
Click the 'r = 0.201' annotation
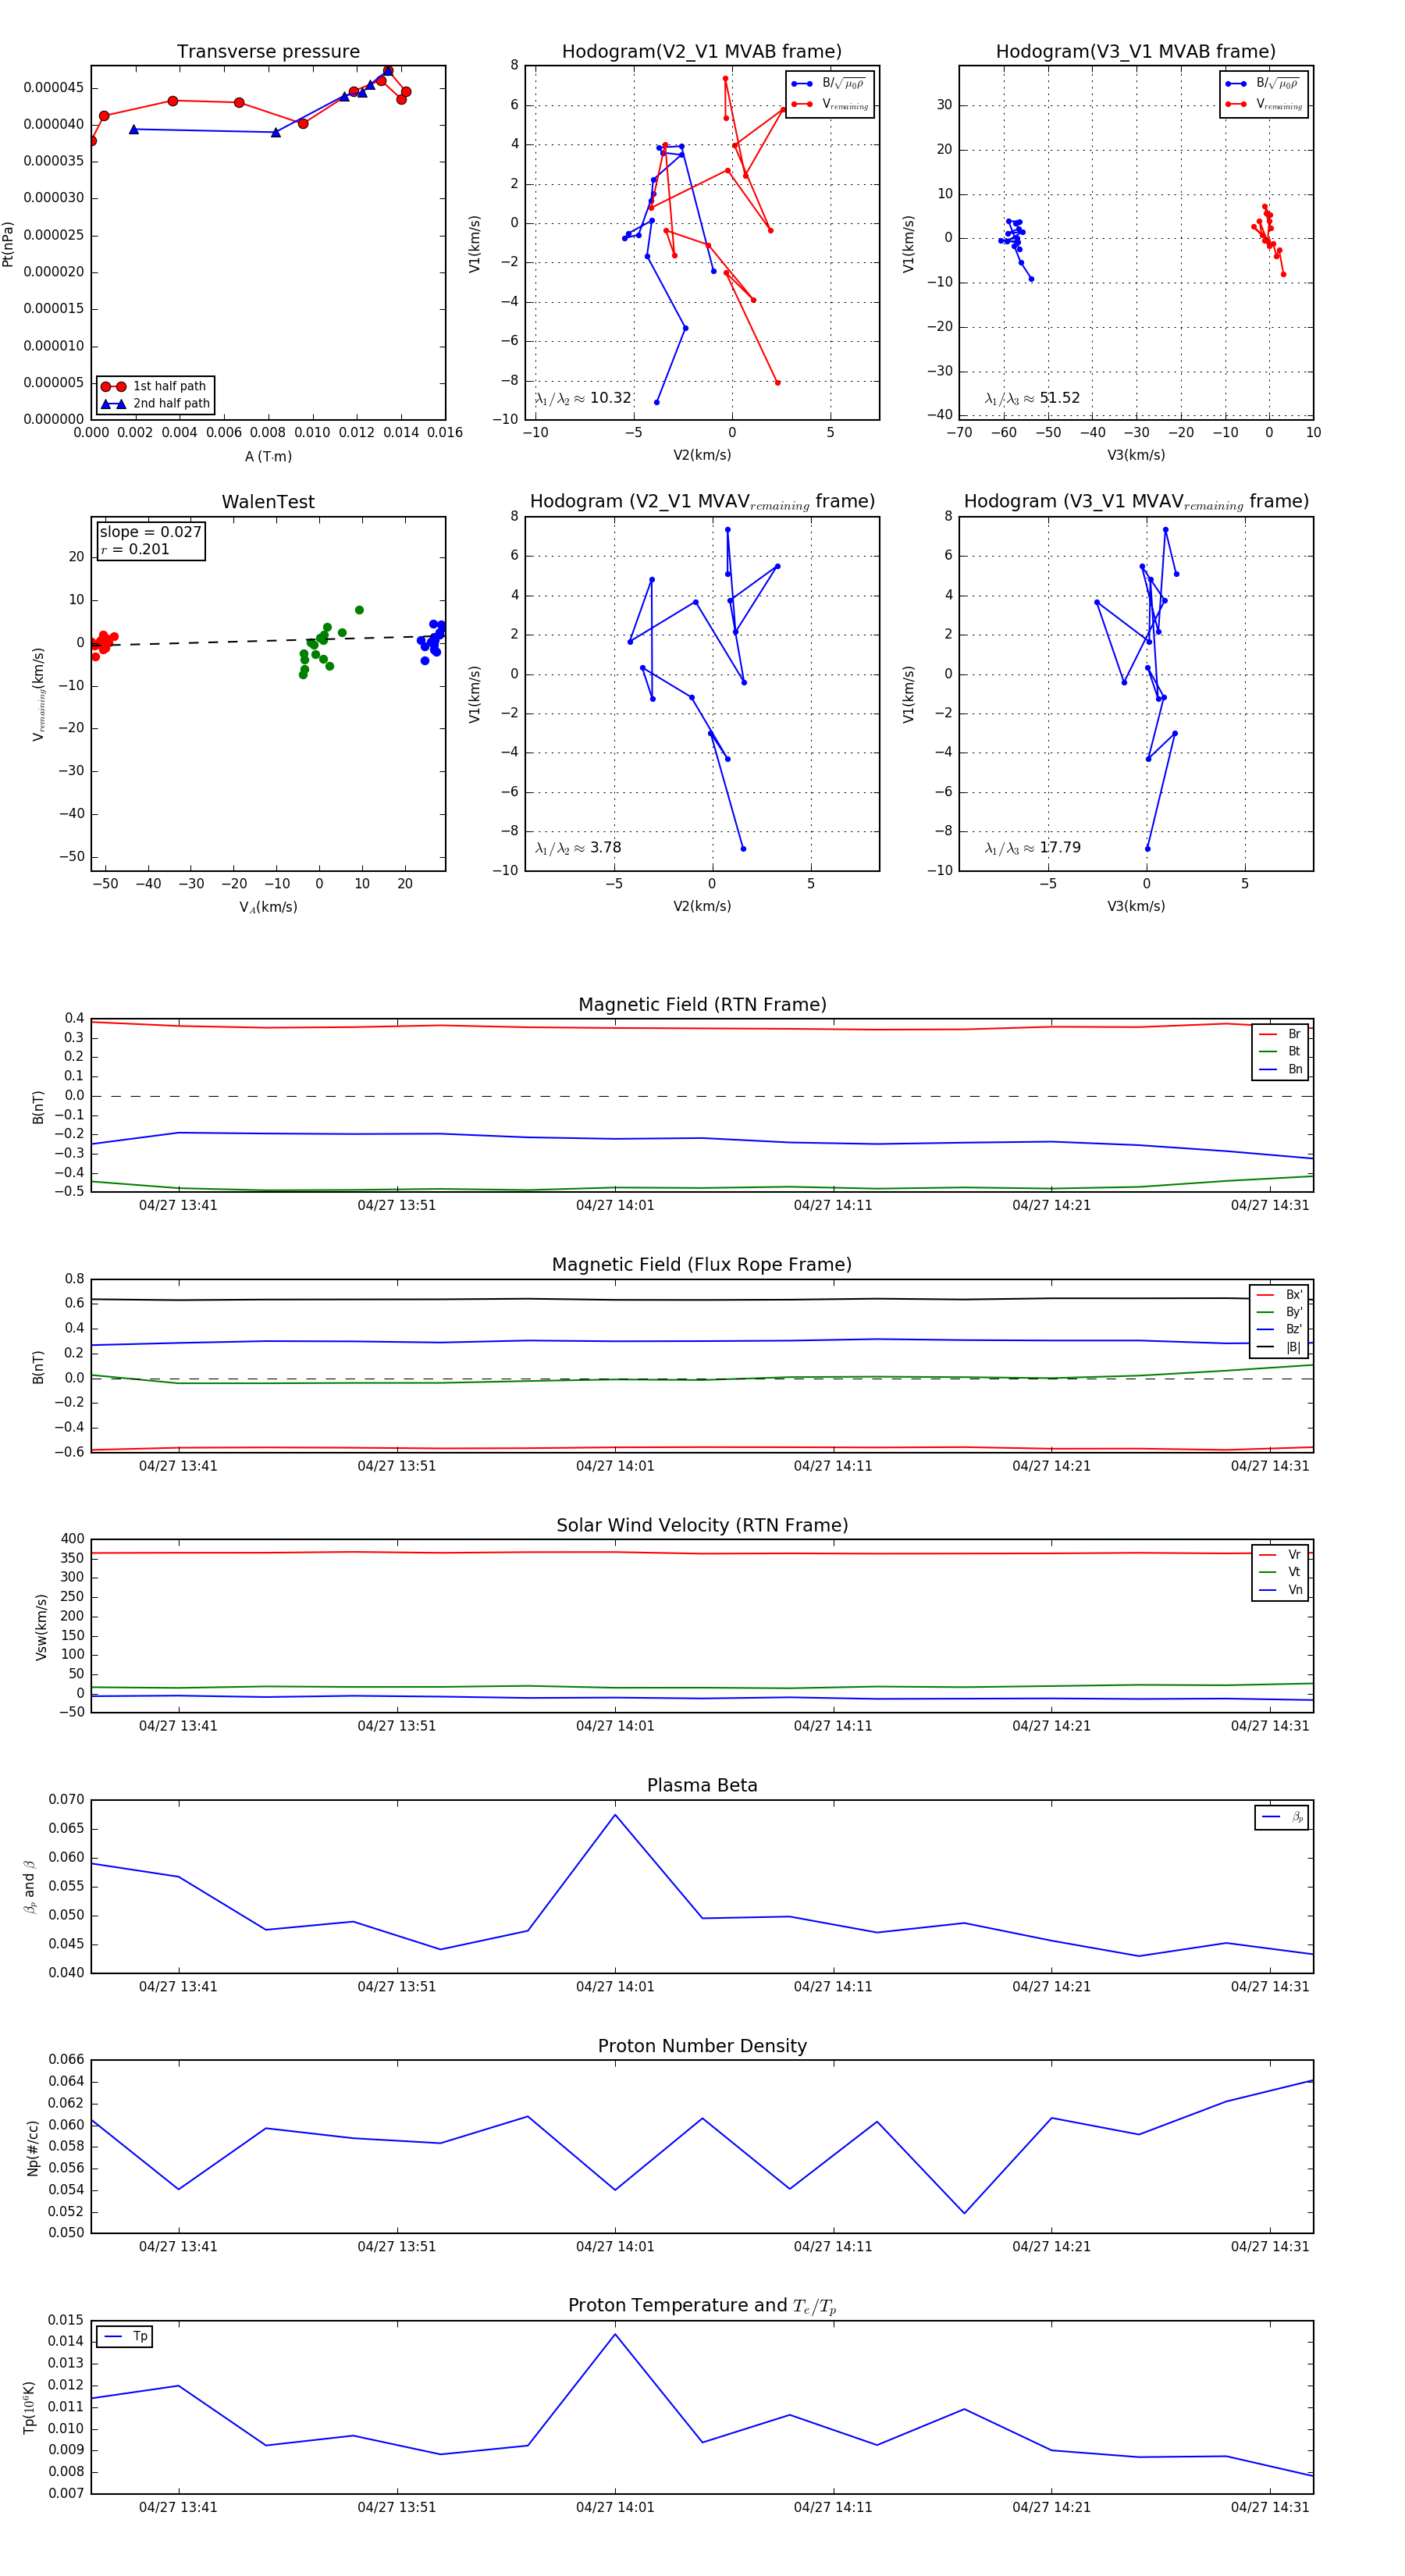(x=135, y=549)
